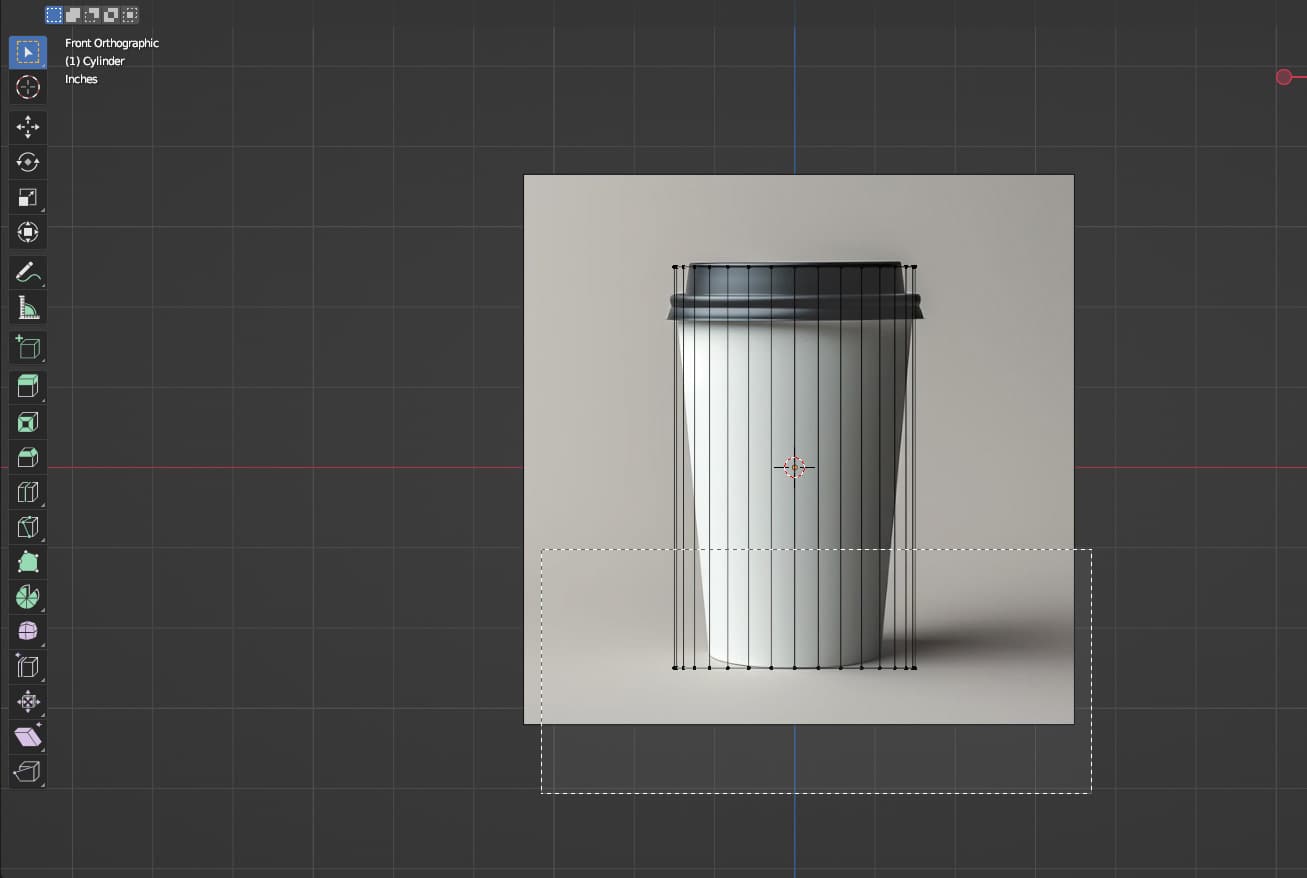1307x878 pixels.
Task: Select the Select Box tool
Action: coord(28,52)
